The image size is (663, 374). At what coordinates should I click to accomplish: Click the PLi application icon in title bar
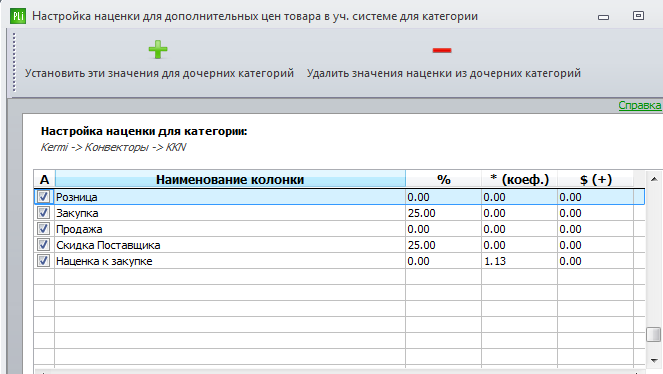18,16
